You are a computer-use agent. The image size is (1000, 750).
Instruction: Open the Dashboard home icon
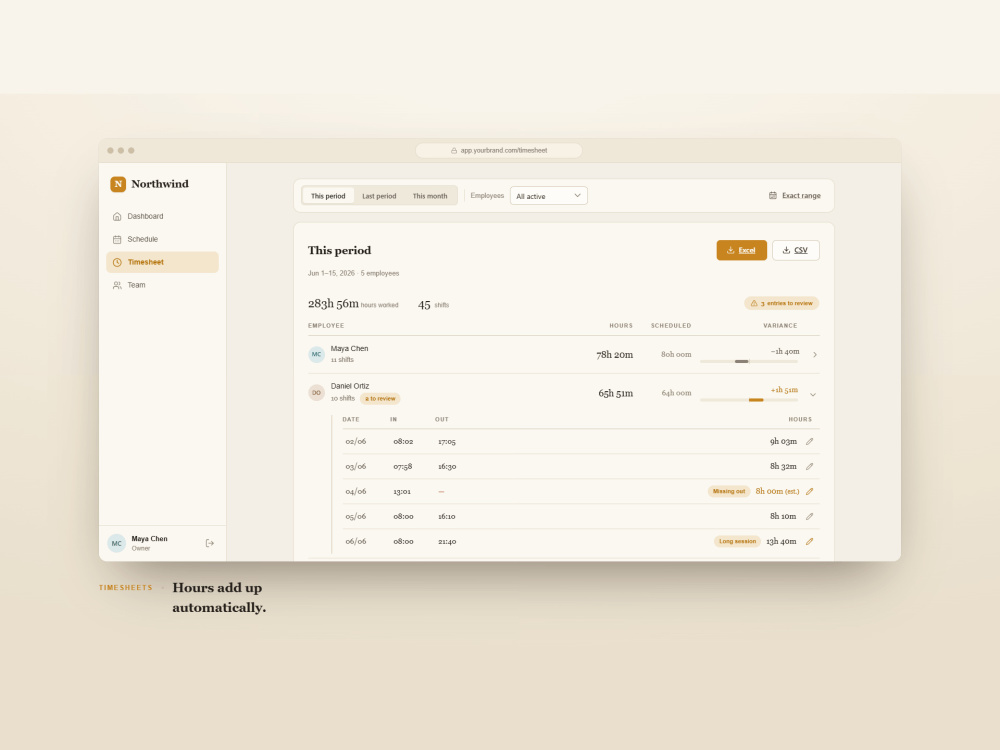coord(117,216)
